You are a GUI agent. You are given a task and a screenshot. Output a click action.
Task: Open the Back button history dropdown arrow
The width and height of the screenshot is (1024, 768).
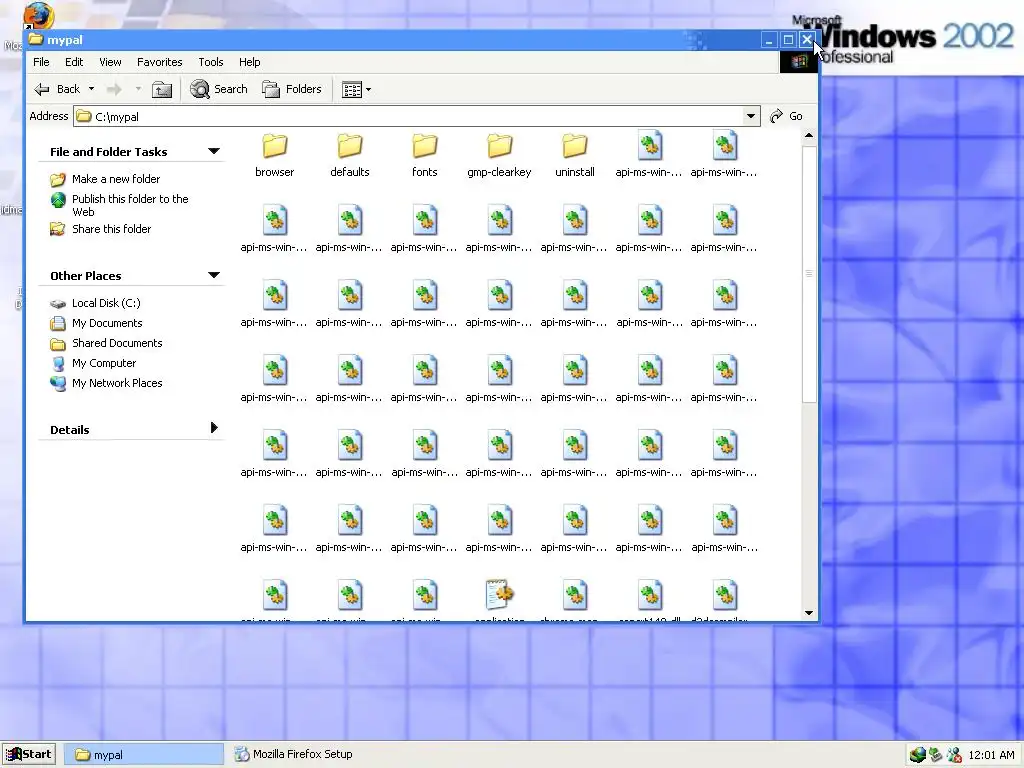91,89
